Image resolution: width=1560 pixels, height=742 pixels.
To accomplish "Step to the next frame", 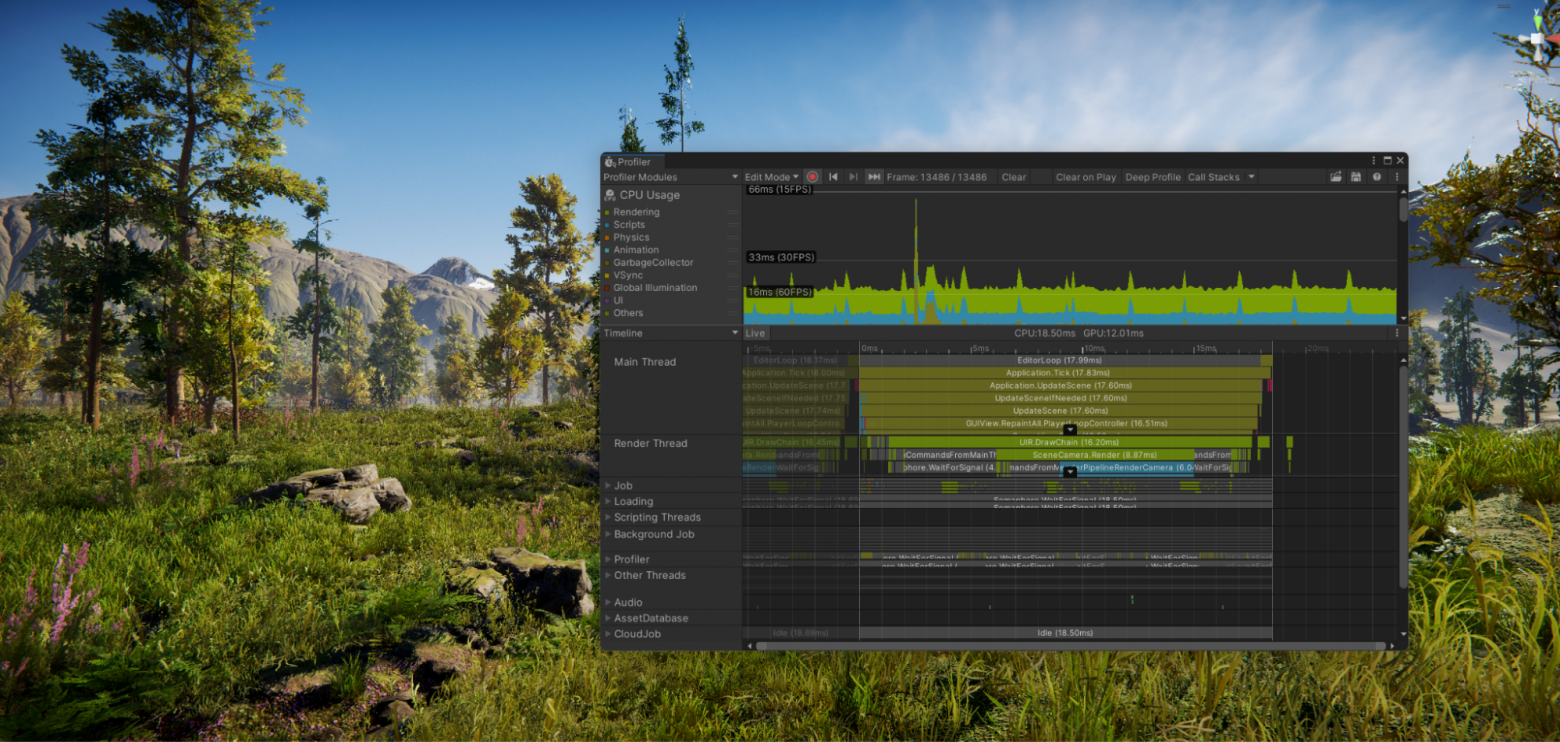I will [x=853, y=177].
